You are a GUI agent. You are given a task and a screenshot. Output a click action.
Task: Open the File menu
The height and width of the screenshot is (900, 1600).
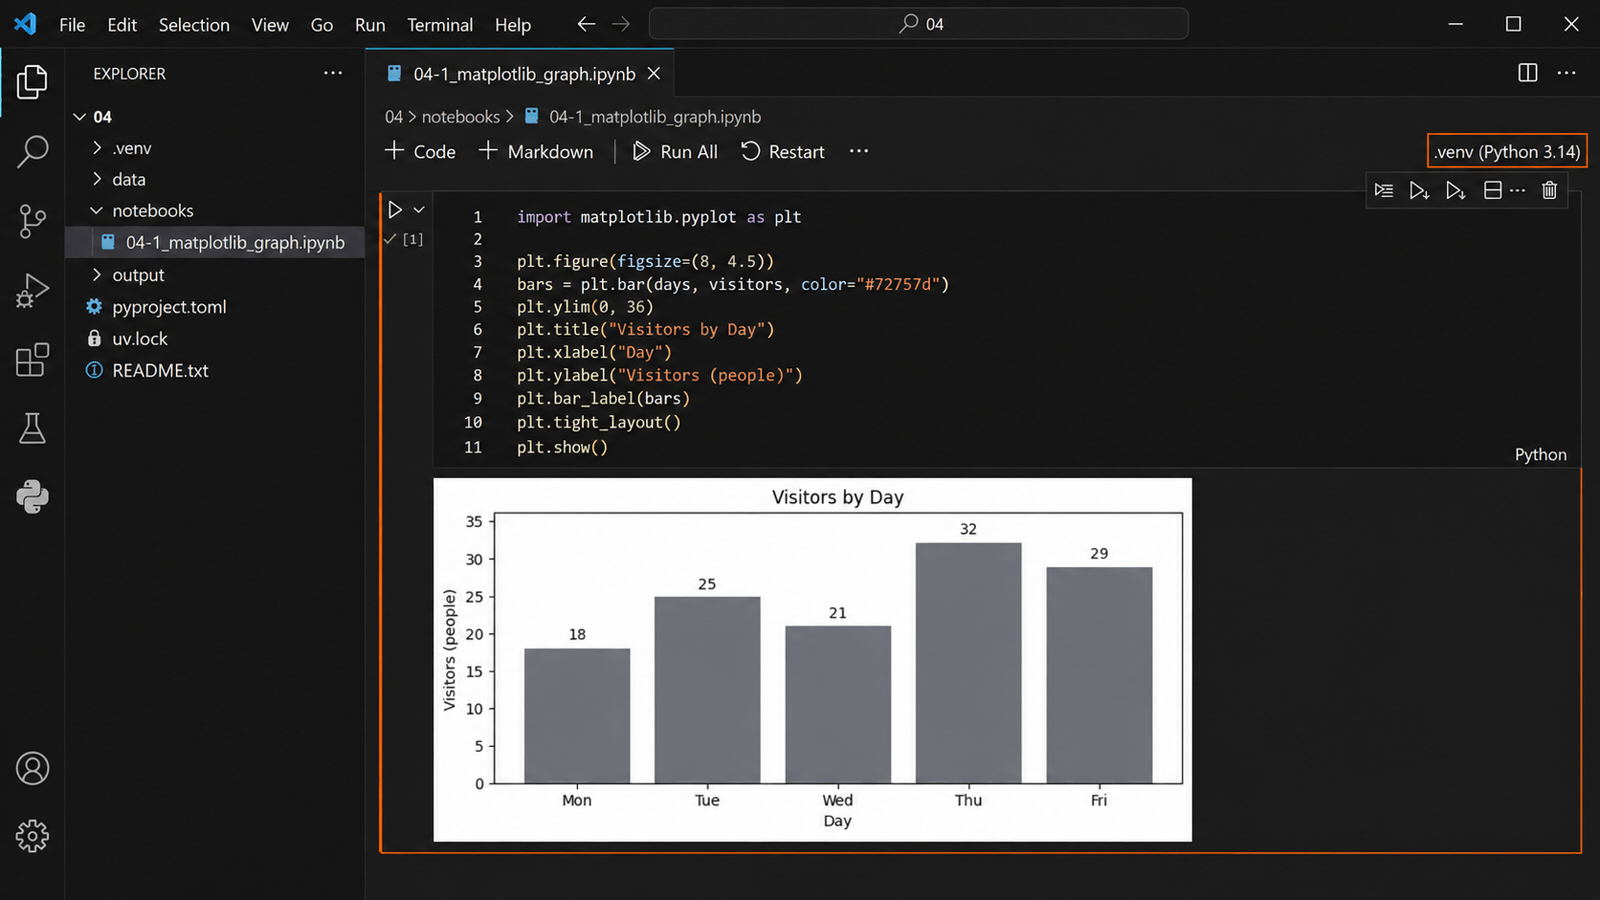click(72, 25)
